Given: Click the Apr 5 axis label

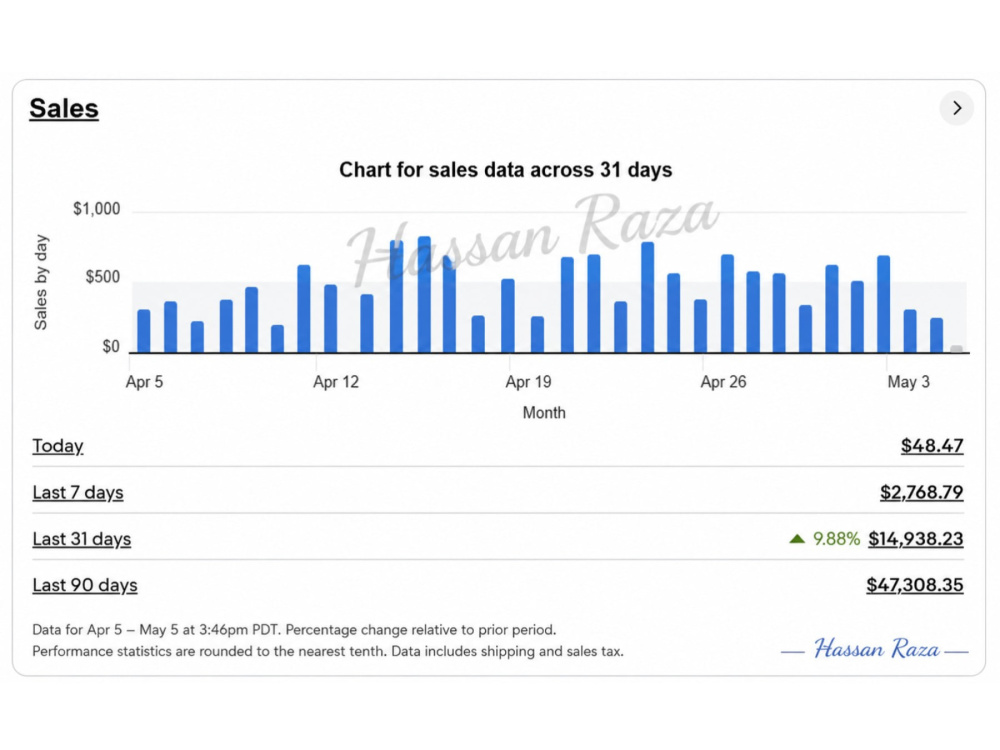Looking at the screenshot, I should click(144, 382).
